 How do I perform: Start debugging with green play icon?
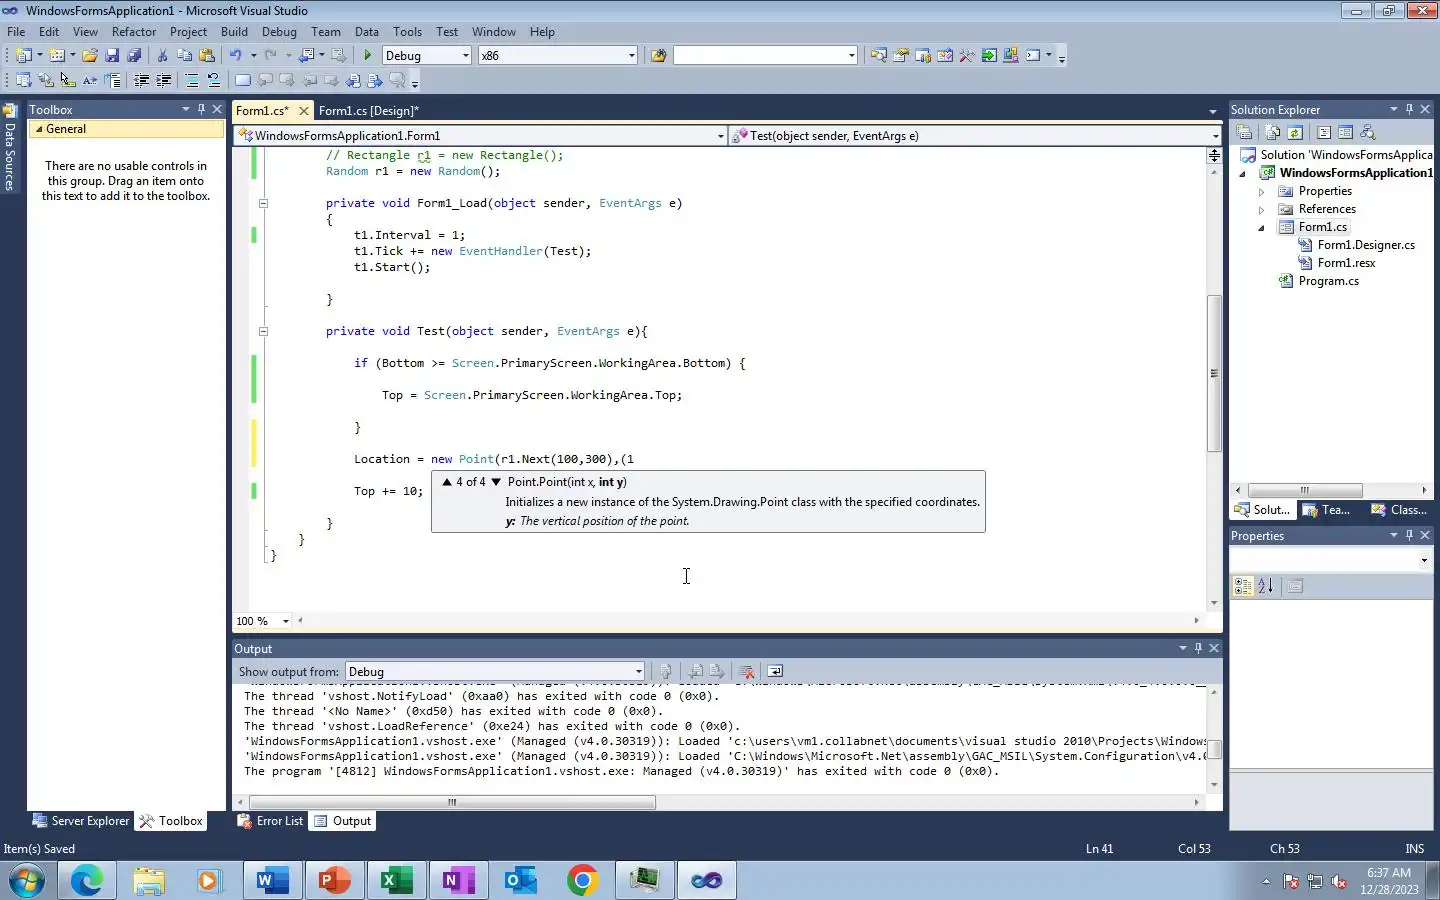(x=368, y=56)
